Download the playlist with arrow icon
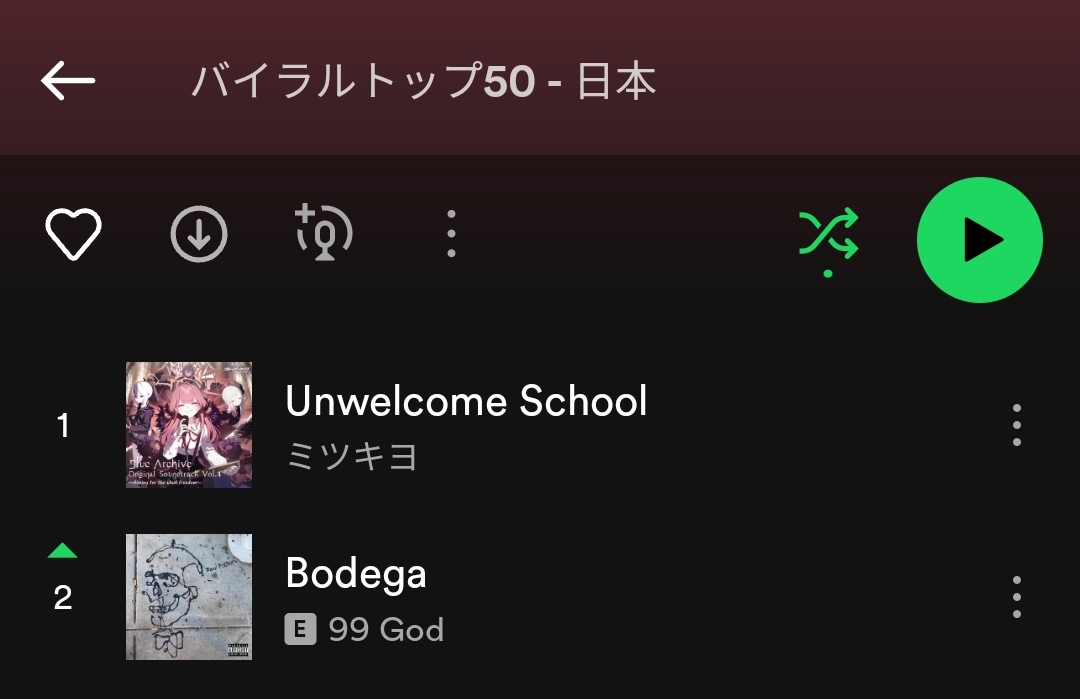Screen dimensions: 1080x699 pos(199,234)
